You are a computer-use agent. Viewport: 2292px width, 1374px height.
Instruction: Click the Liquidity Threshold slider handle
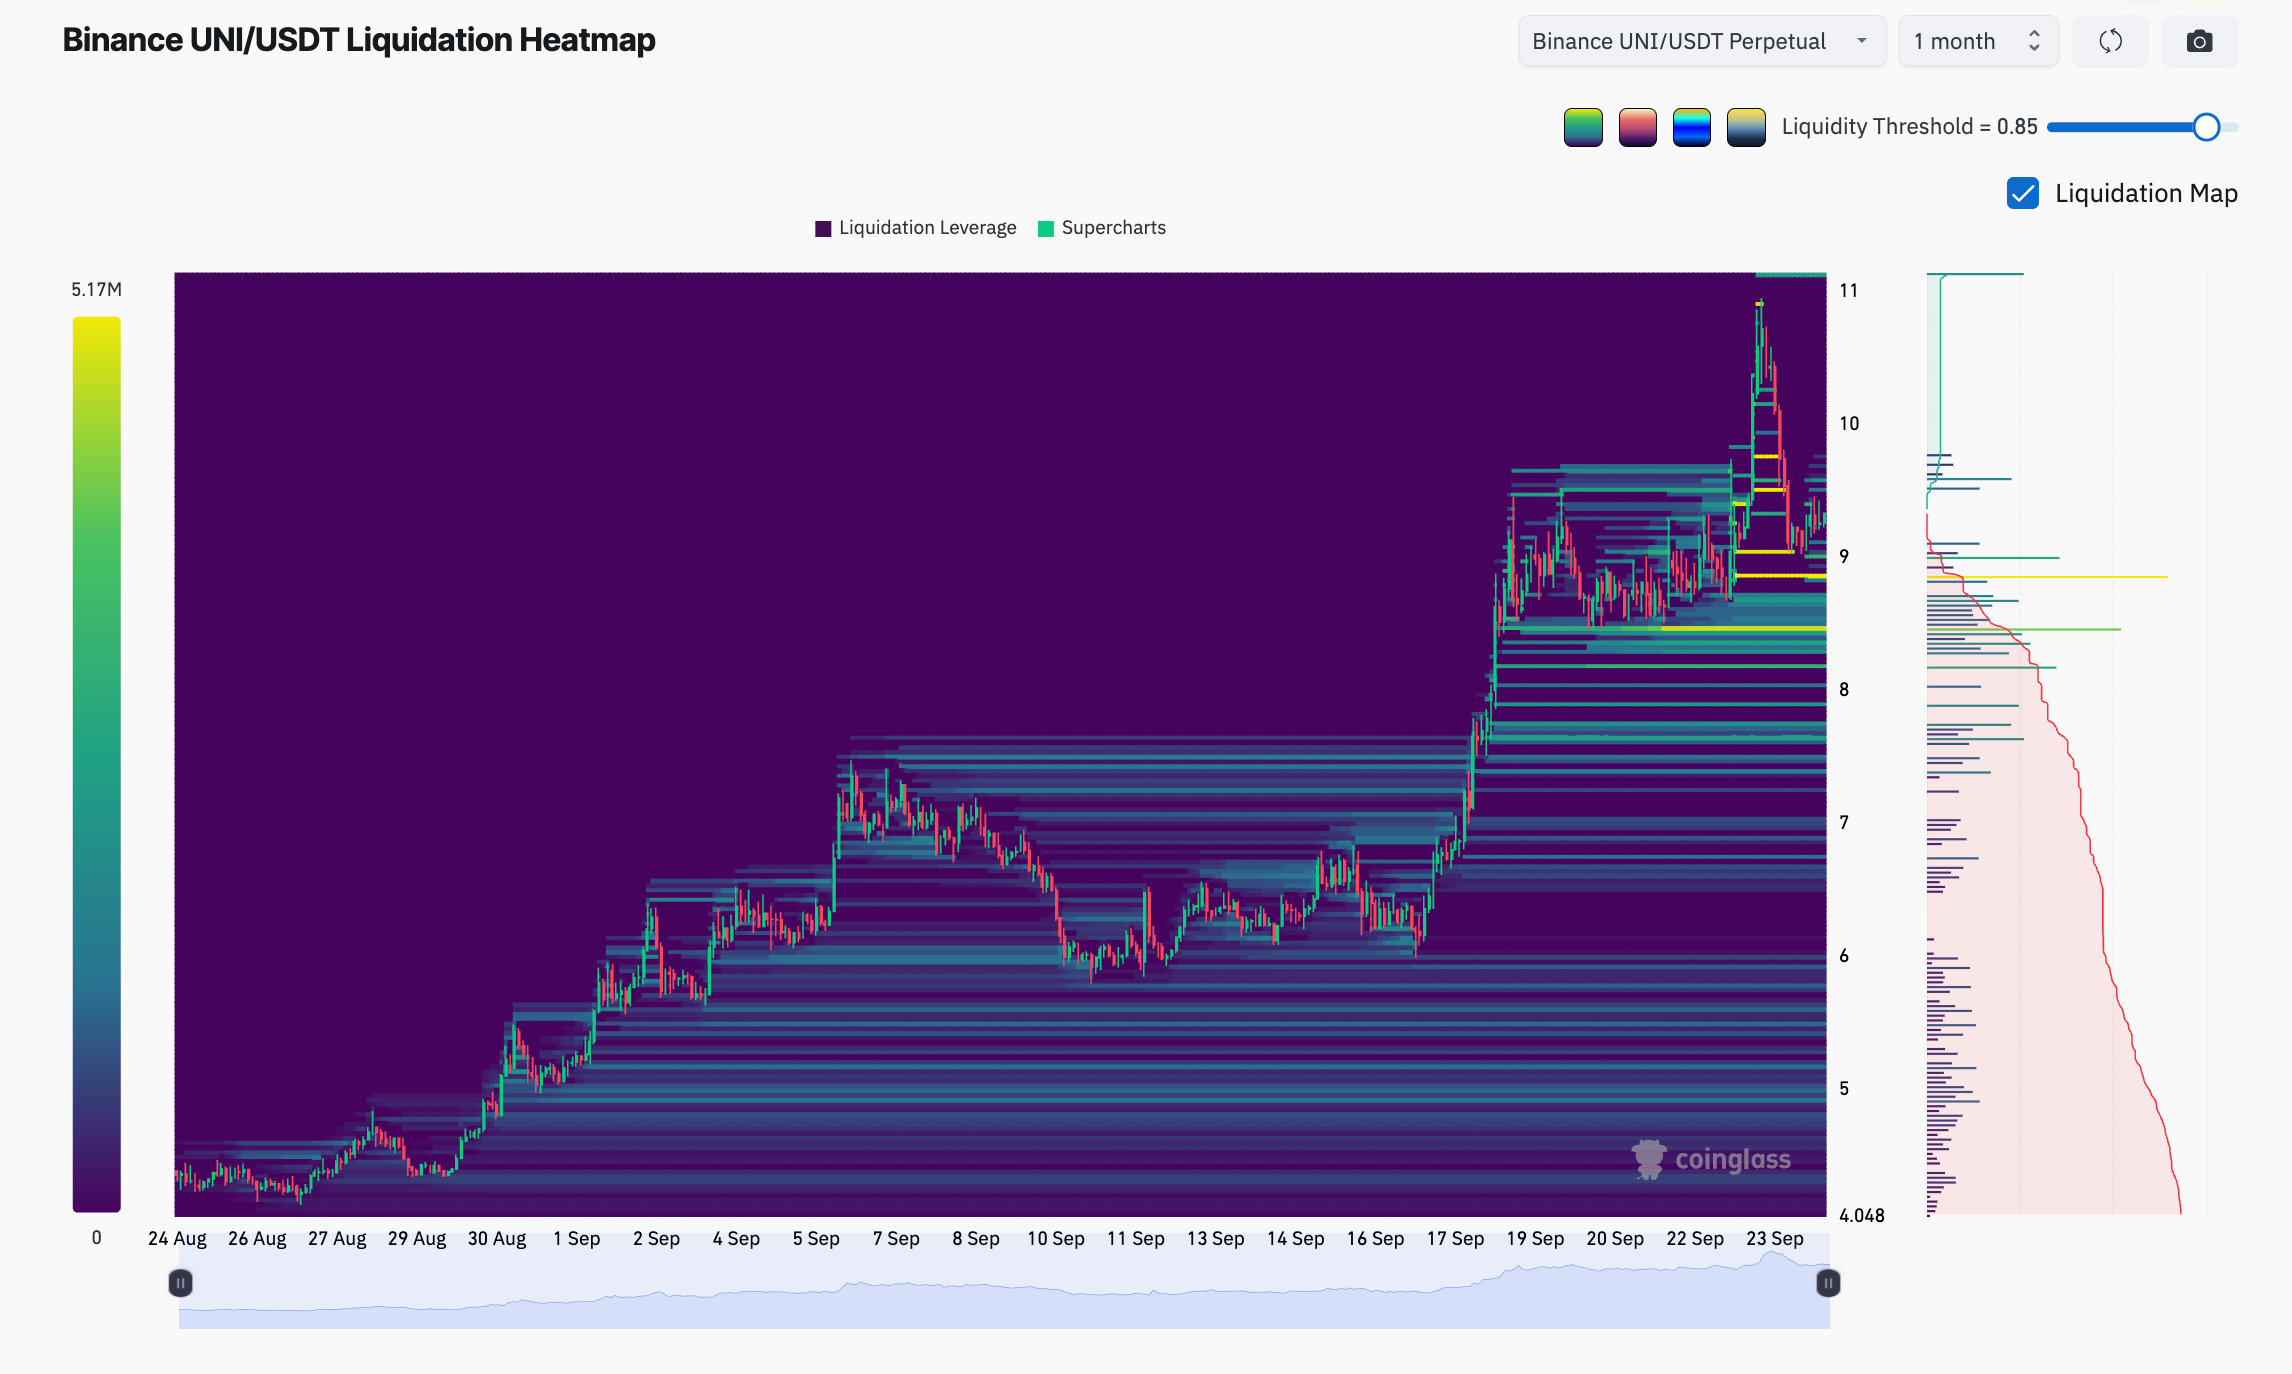(2206, 127)
